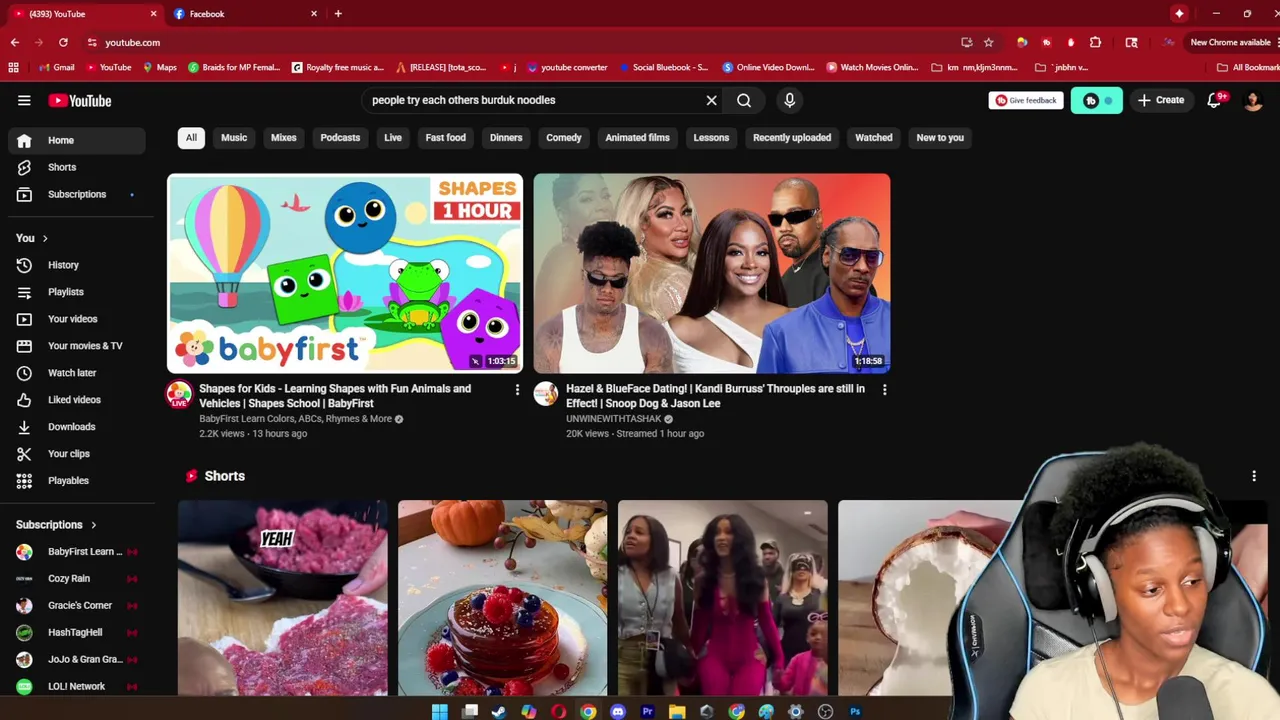
Task: Expand the You section chevron
Action: 45,238
